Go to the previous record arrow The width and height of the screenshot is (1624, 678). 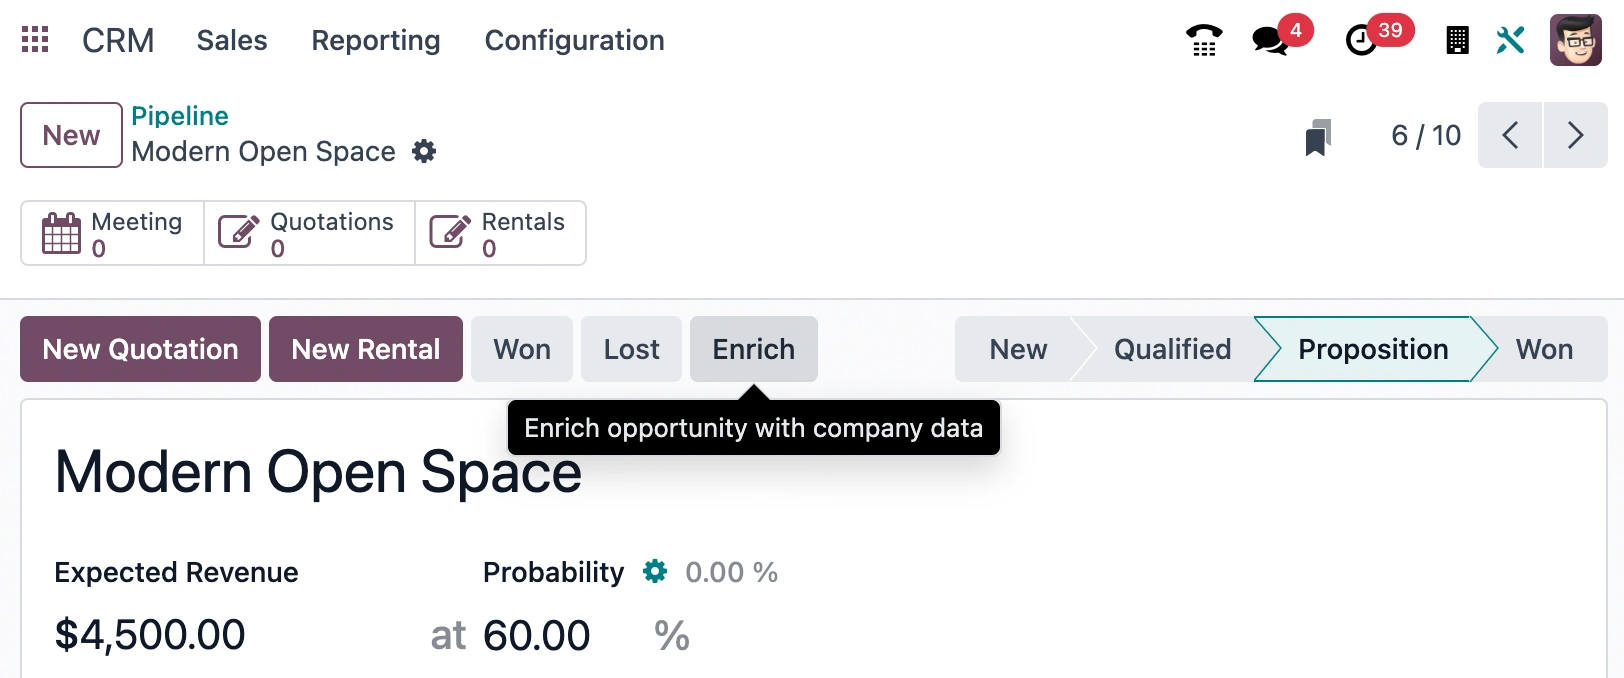pos(1510,135)
